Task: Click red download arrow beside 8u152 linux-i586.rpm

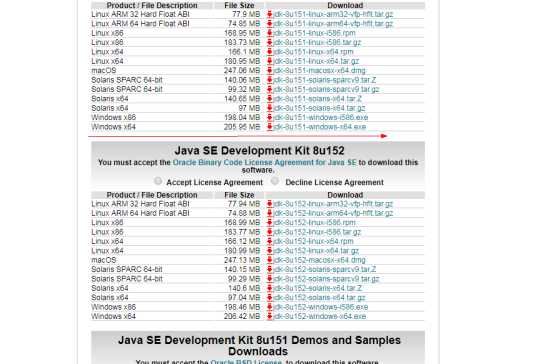Action: click(270, 223)
